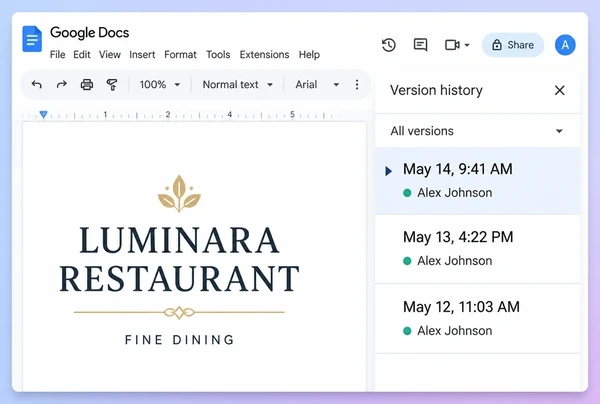Click Alex Johnson under May 13 version
The width and height of the screenshot is (600, 404).
(455, 261)
